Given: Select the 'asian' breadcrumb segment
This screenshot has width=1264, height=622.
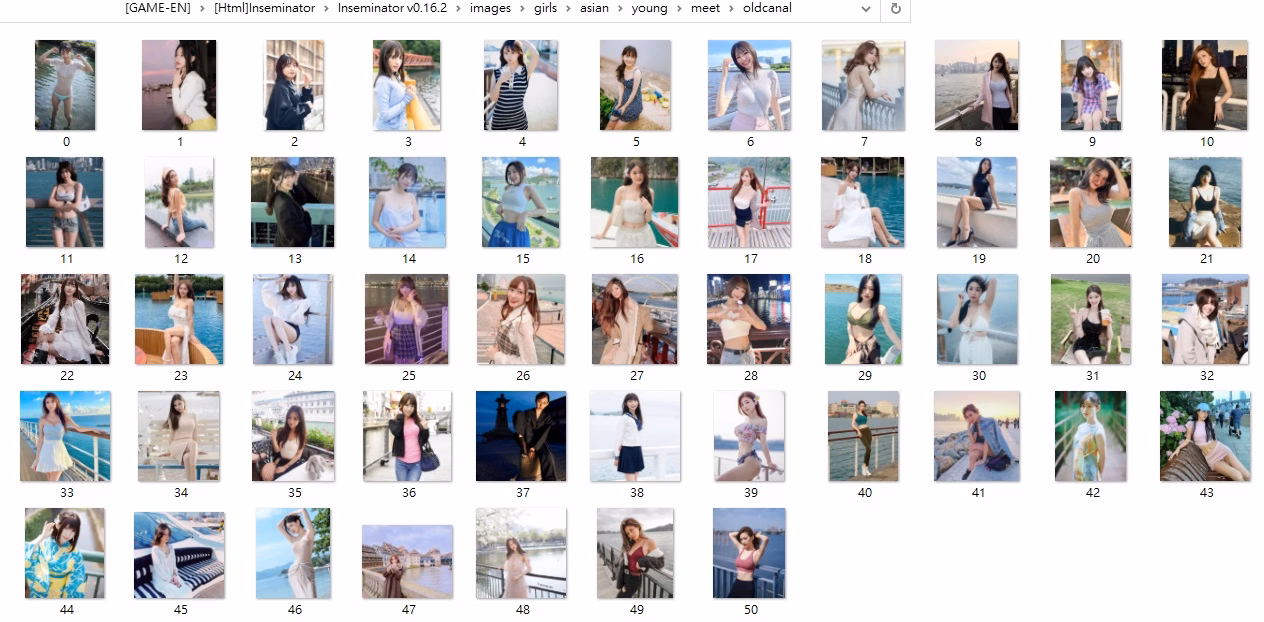Looking at the screenshot, I should [594, 8].
